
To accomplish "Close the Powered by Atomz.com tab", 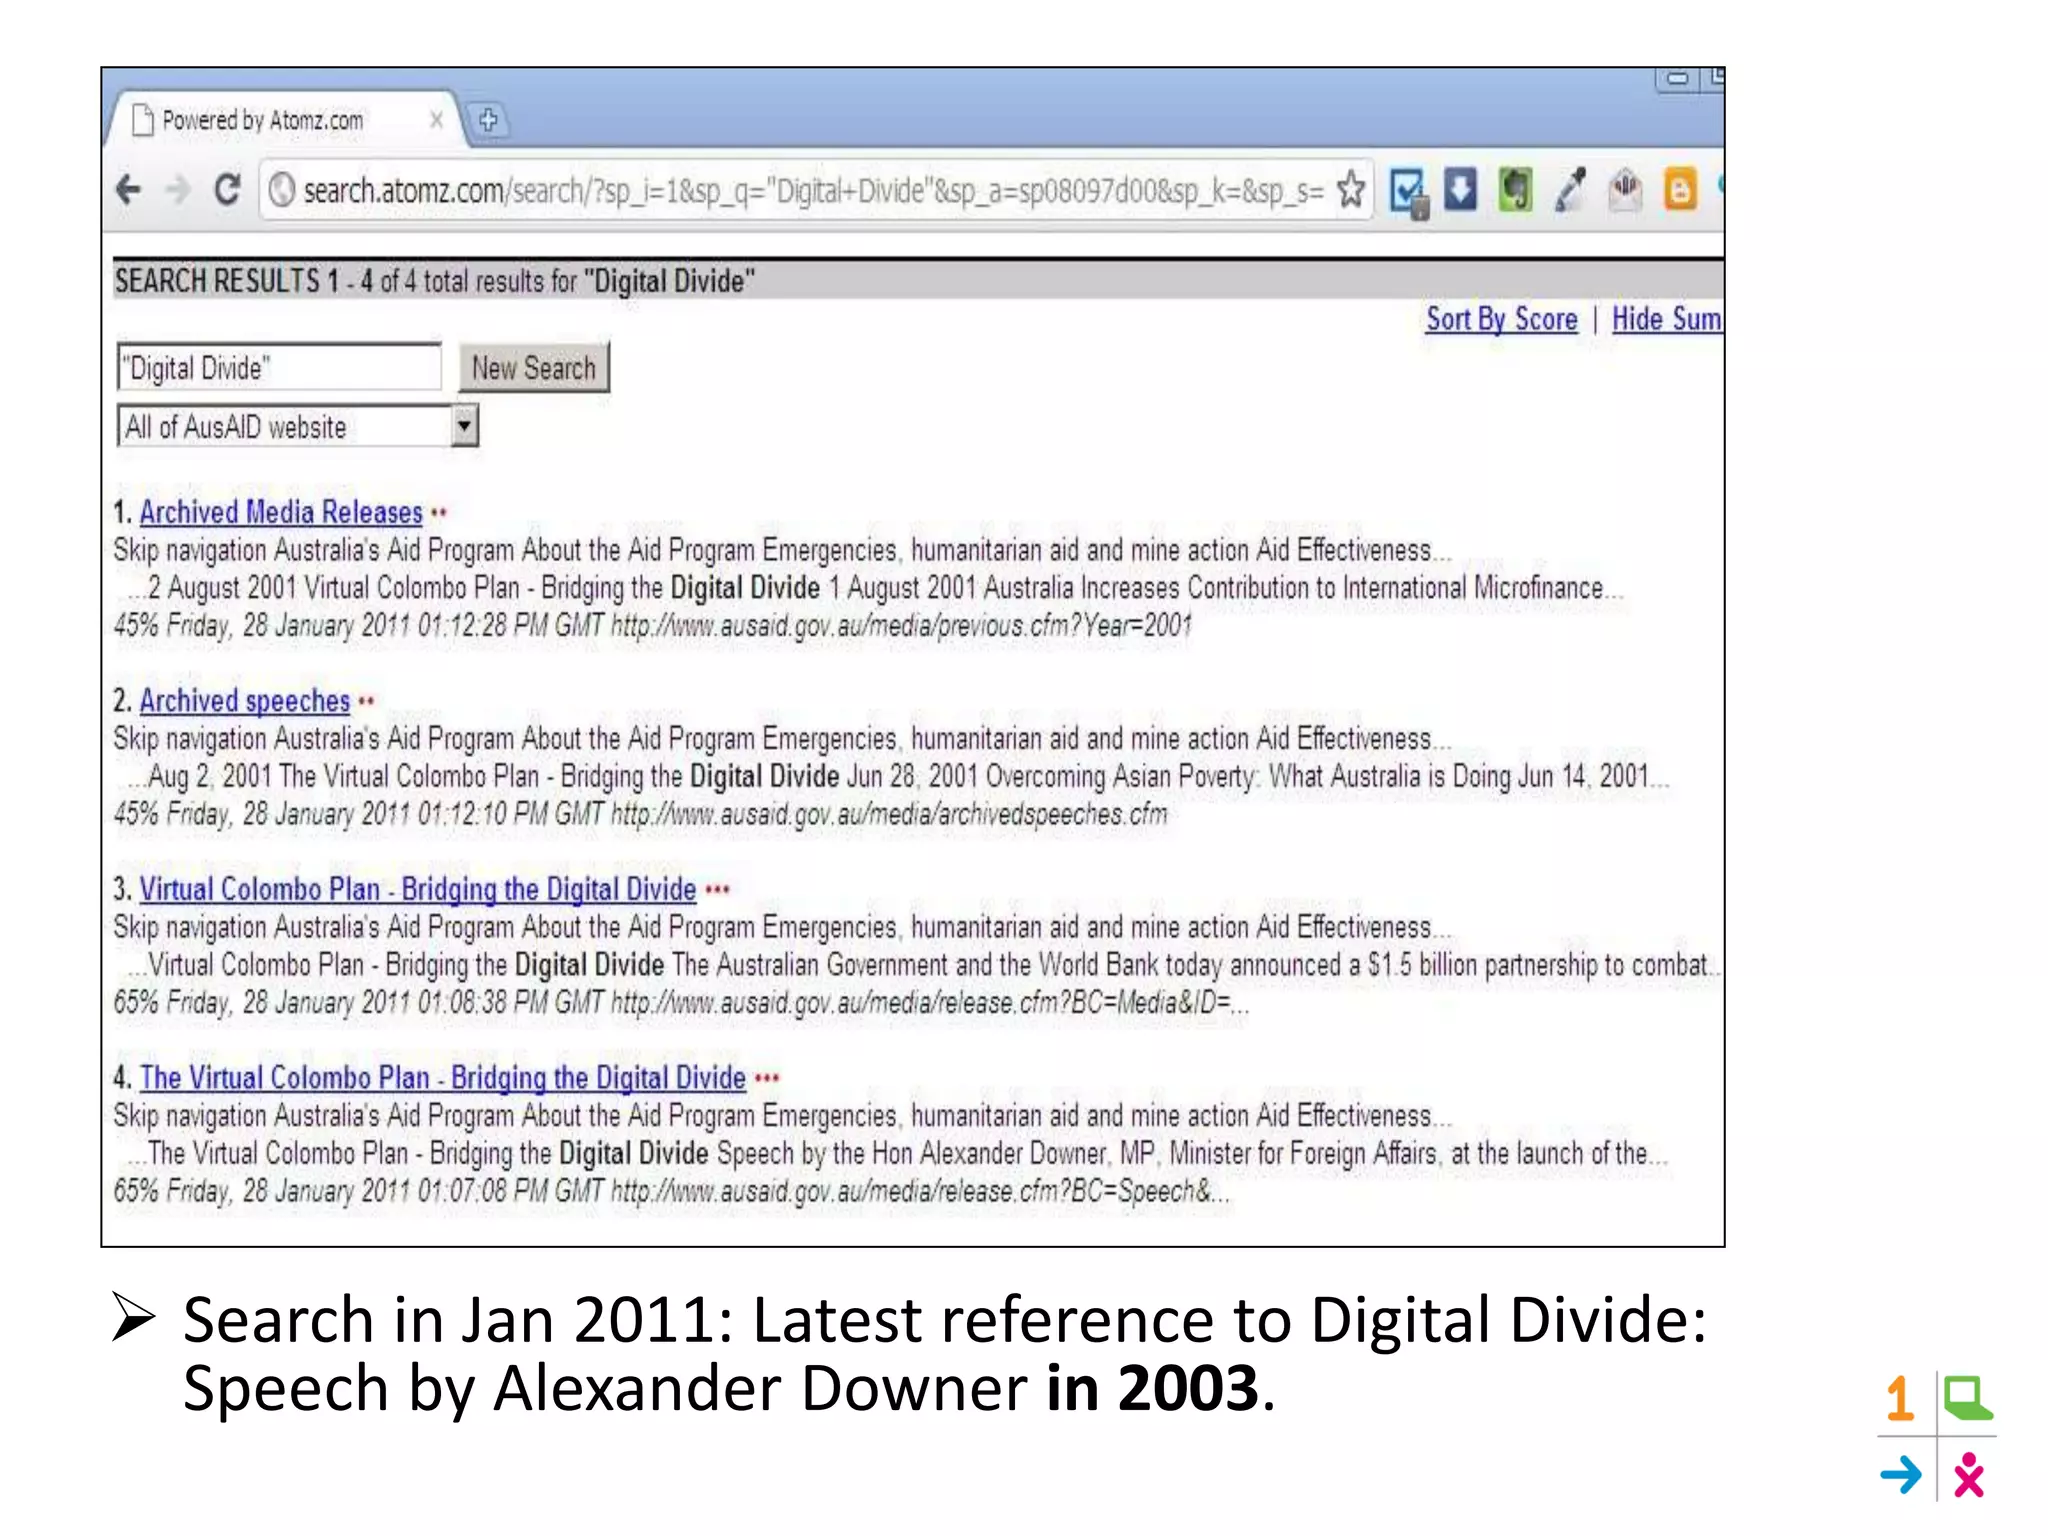I will 436,120.
